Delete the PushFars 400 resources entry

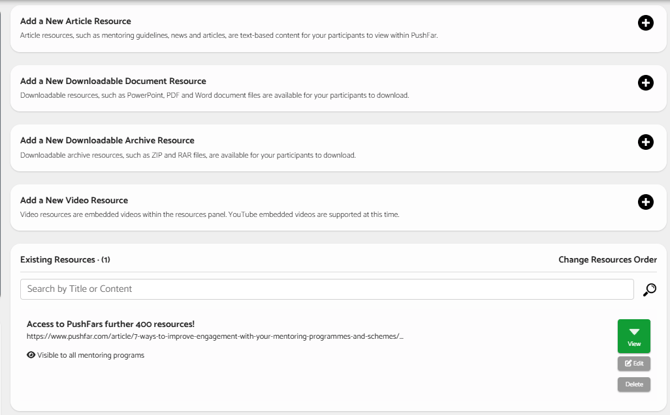click(634, 384)
